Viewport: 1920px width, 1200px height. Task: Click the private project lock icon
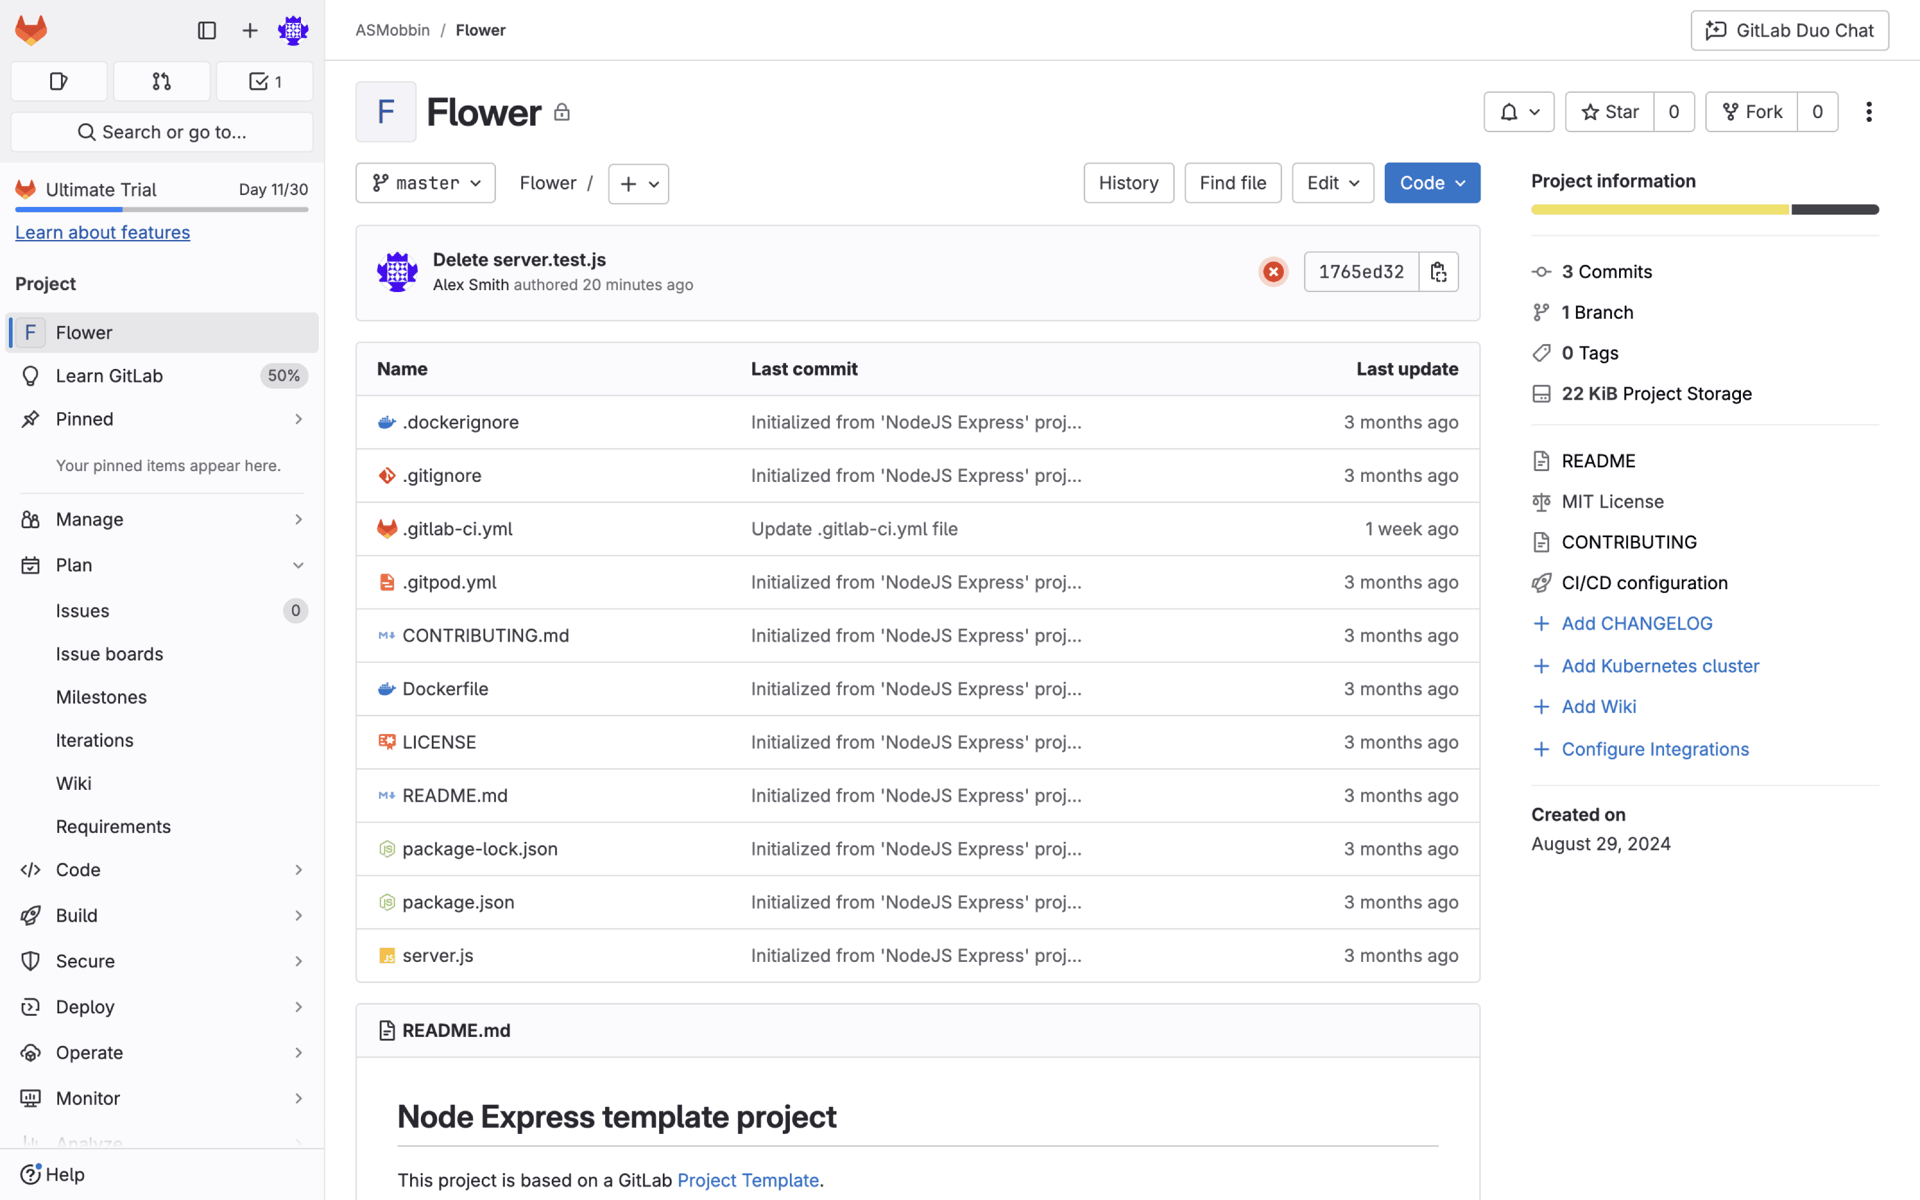562,112
